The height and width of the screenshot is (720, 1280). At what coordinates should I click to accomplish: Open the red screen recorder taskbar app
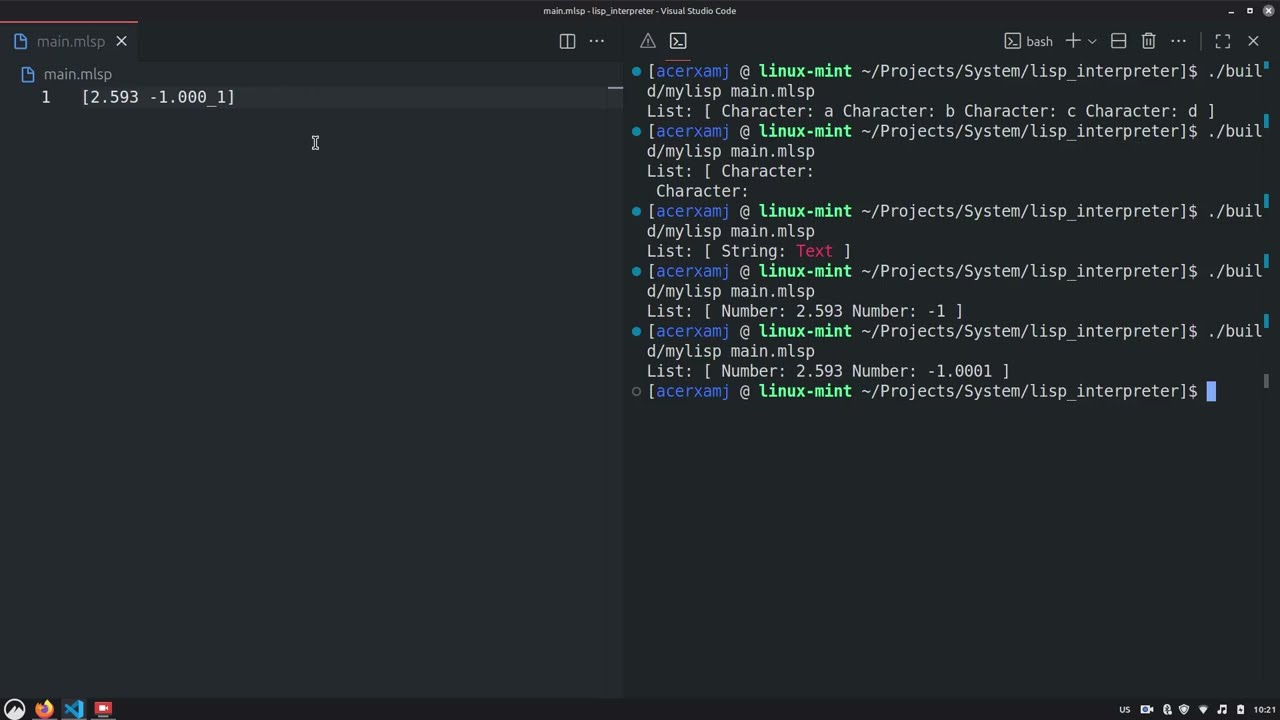click(103, 709)
